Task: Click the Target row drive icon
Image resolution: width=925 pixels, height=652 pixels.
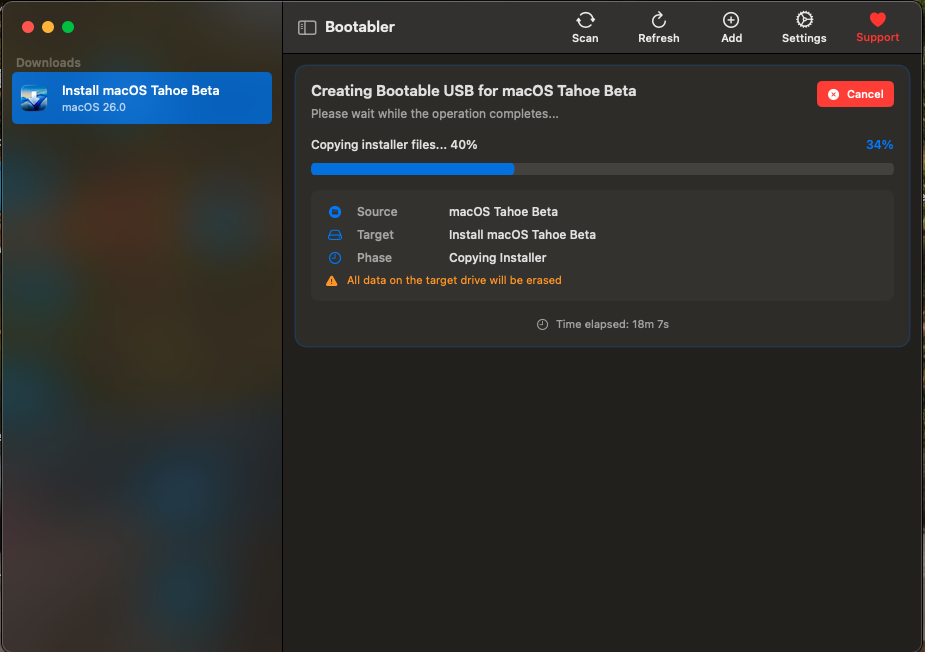Action: click(334, 235)
